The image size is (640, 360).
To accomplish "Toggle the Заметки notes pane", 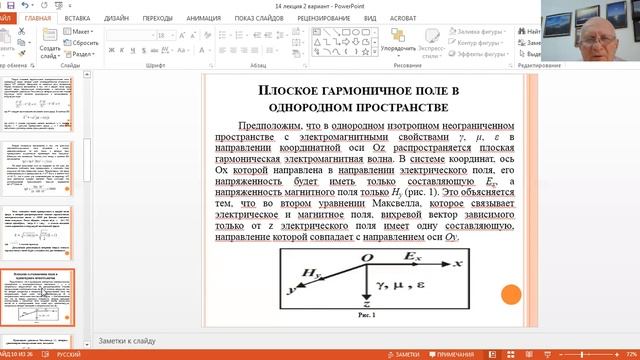I will tap(403, 355).
